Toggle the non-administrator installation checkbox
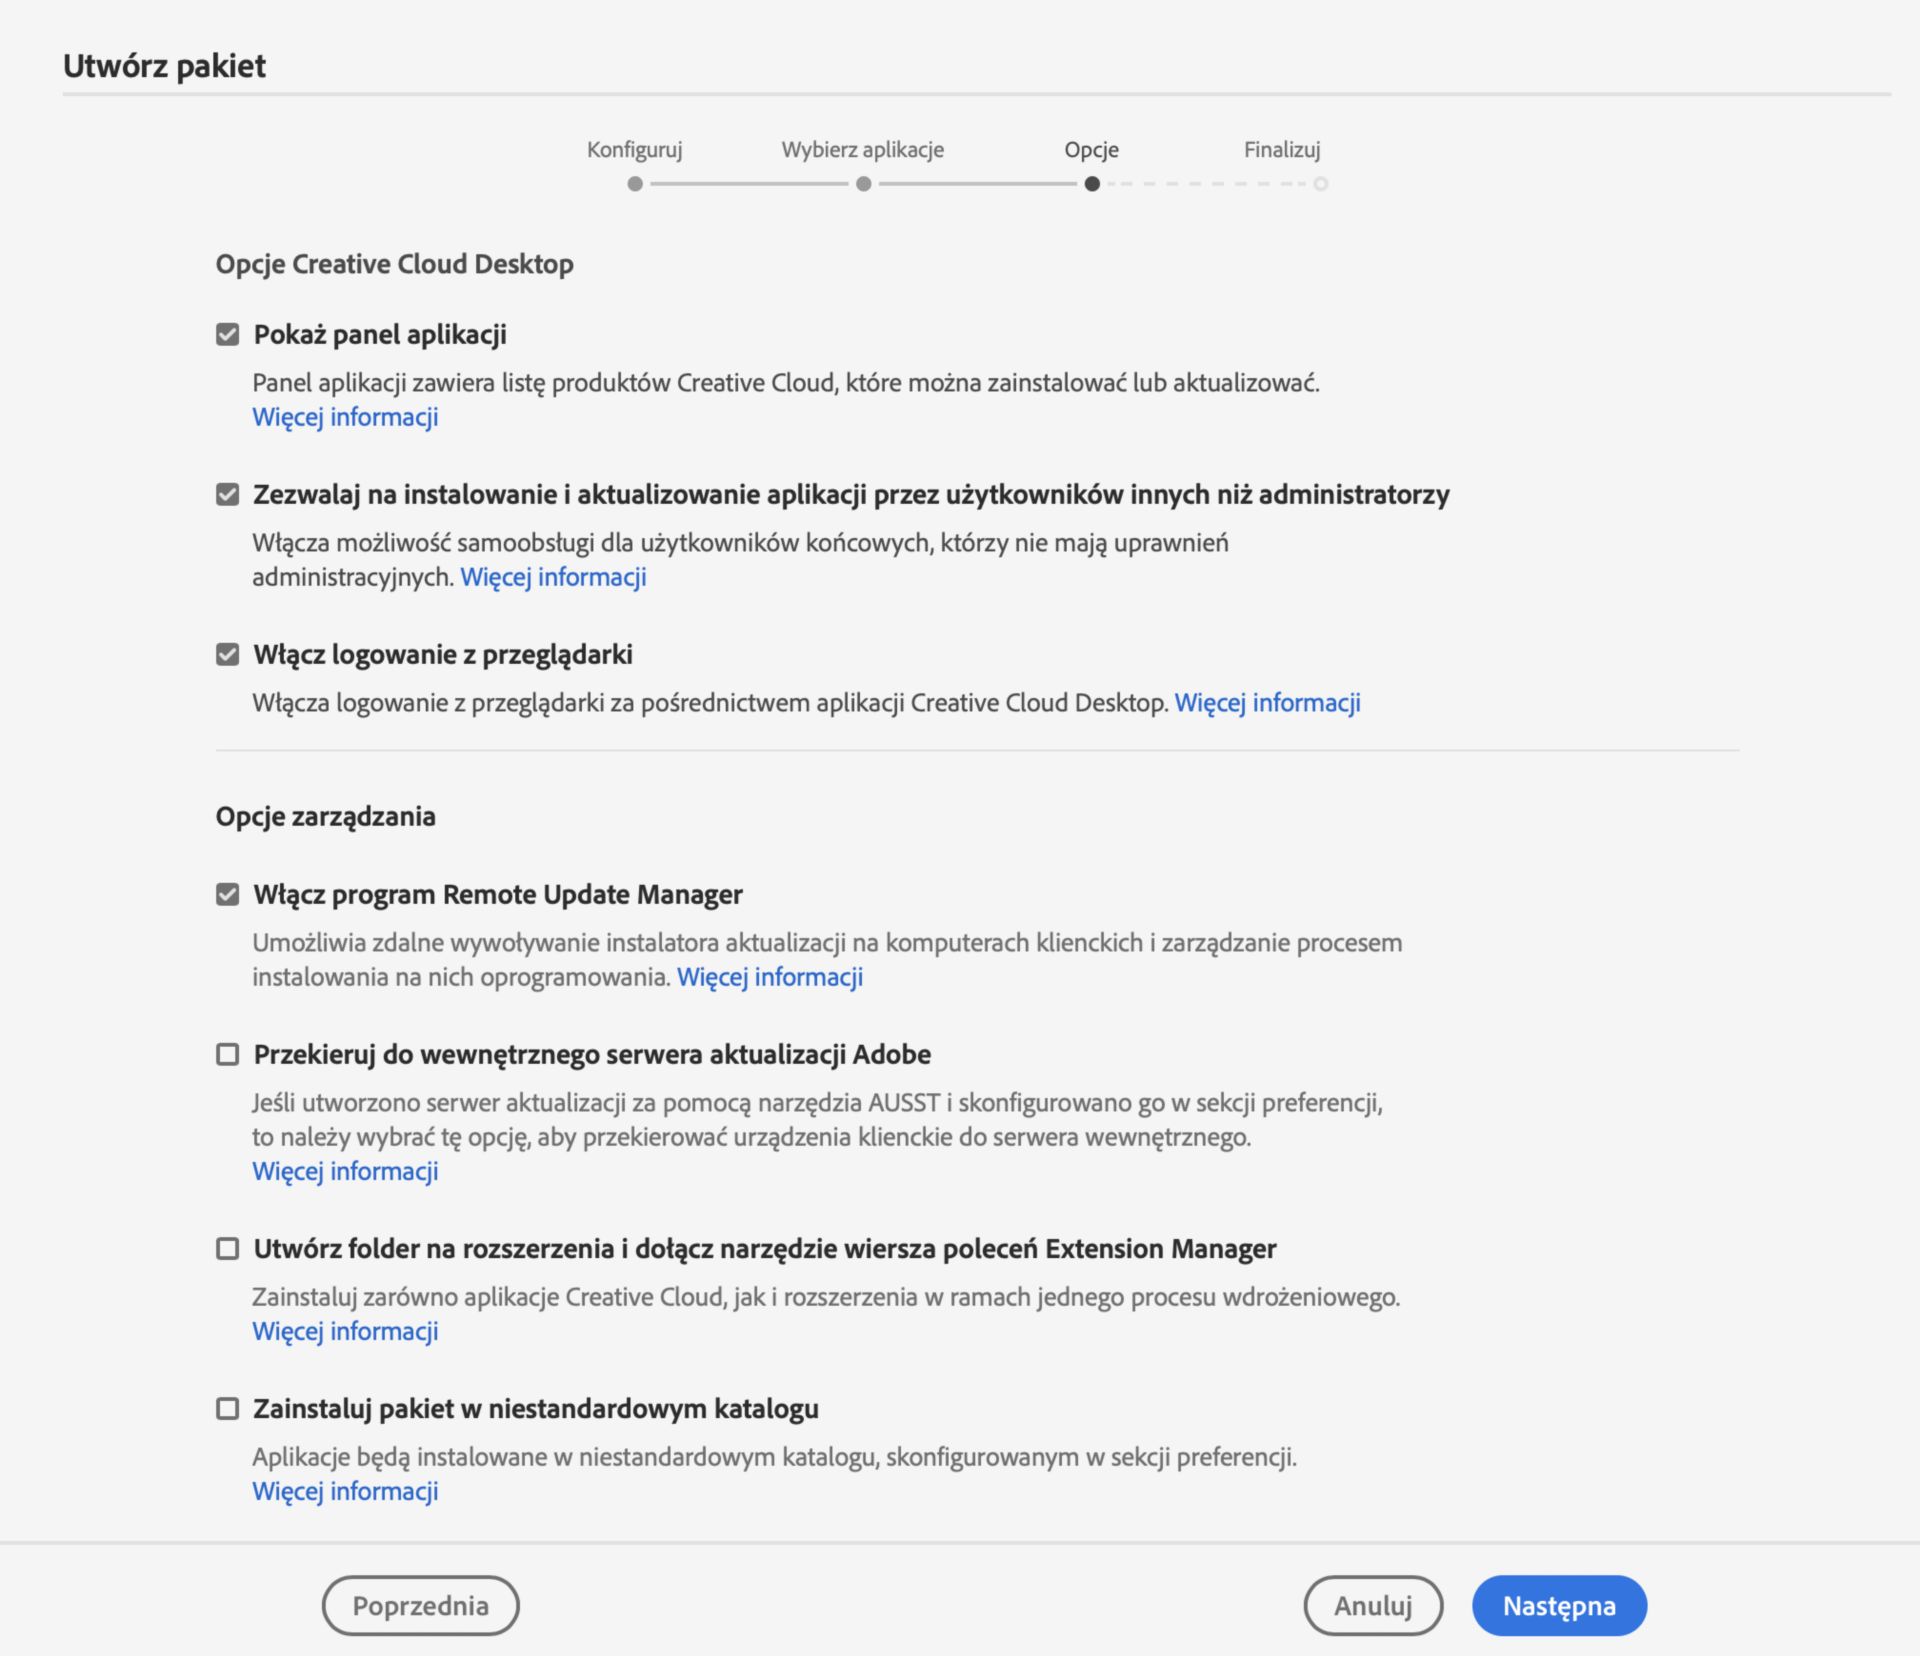The width and height of the screenshot is (1920, 1656). point(228,494)
